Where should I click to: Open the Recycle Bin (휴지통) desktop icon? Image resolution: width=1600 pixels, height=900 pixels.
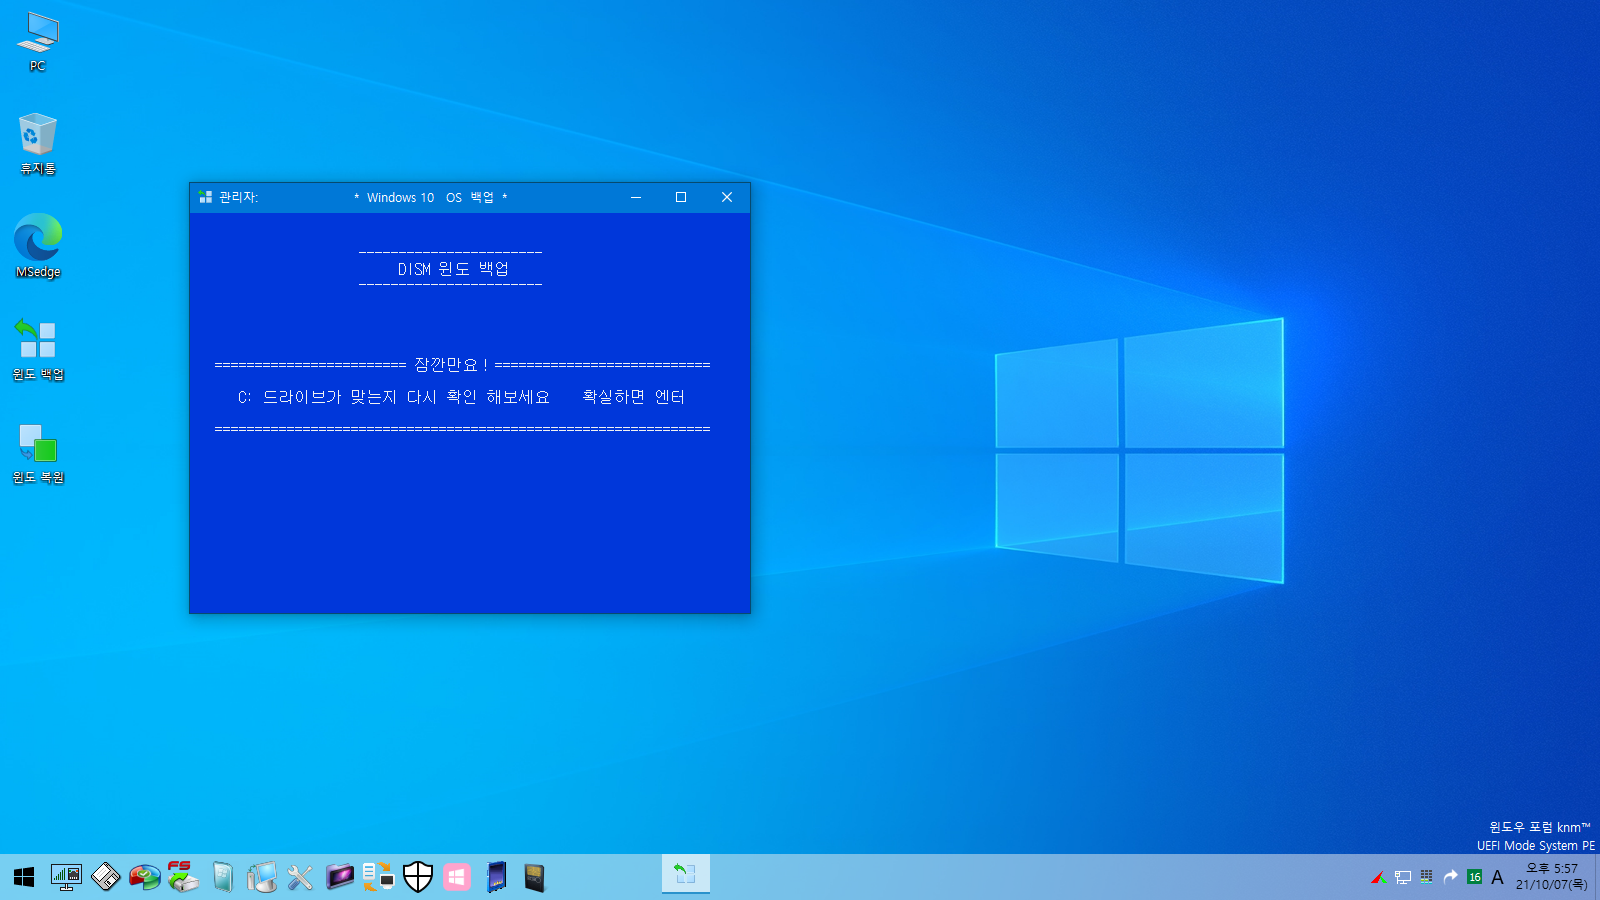[38, 144]
